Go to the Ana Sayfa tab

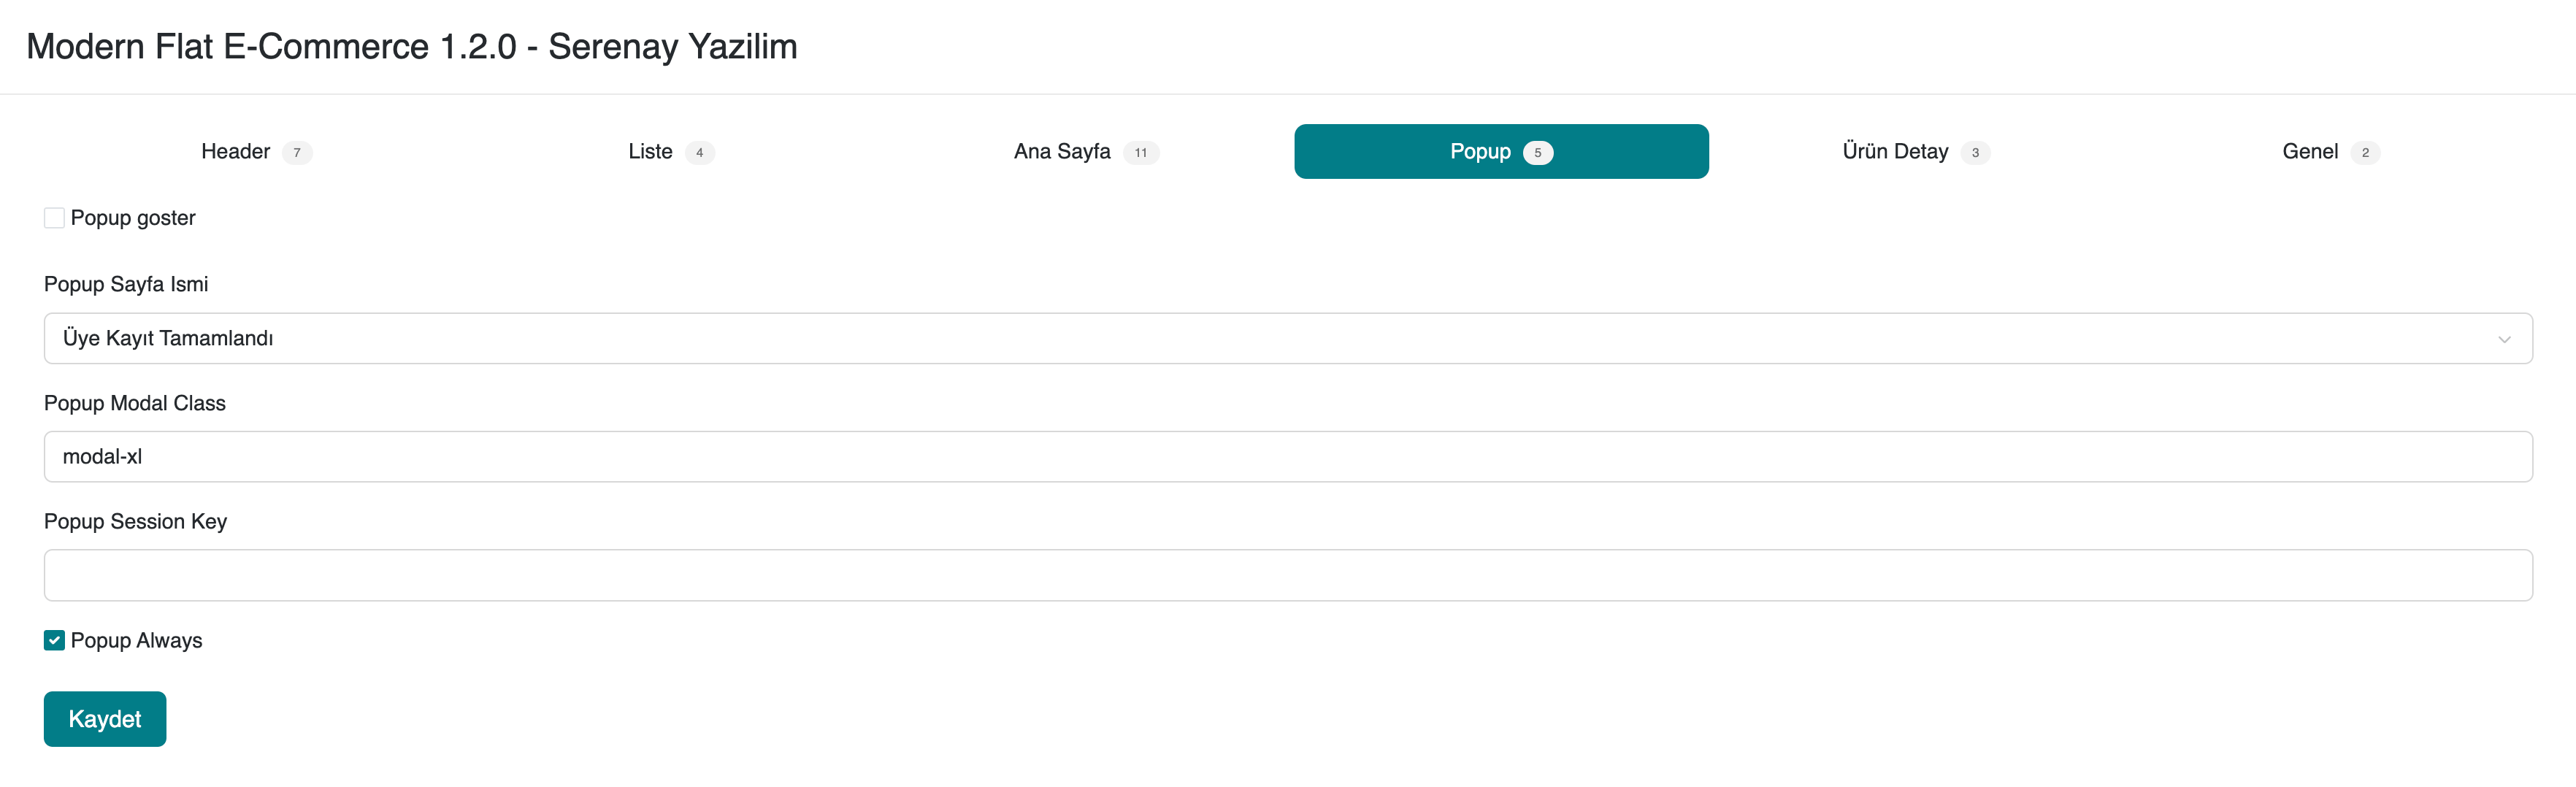tap(1061, 152)
